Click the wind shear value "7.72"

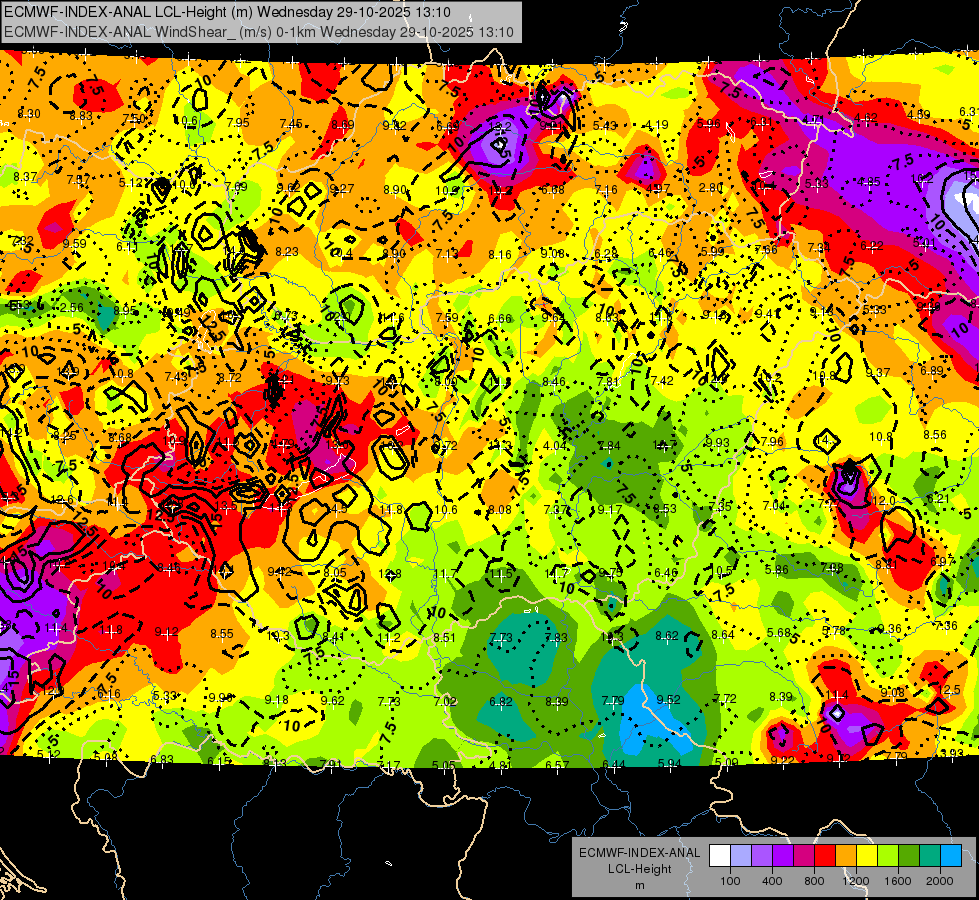point(725,698)
